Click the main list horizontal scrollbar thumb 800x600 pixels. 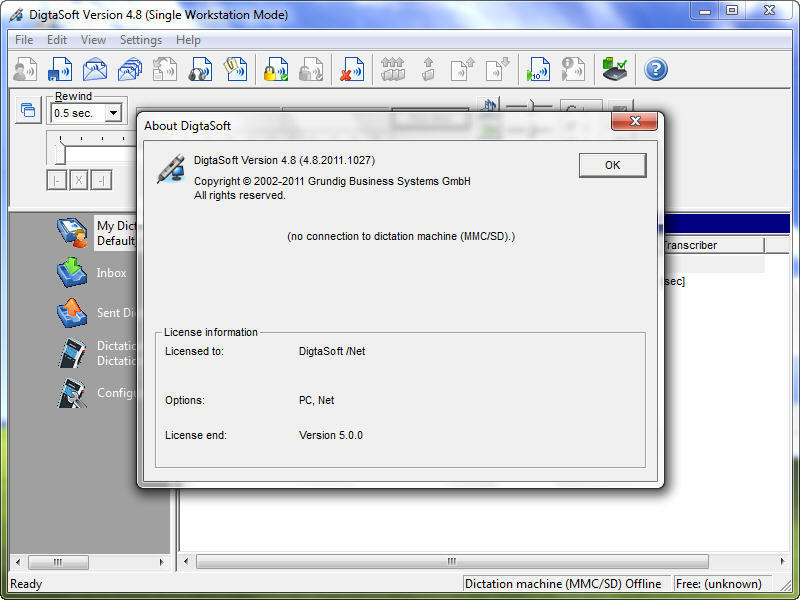click(x=452, y=562)
